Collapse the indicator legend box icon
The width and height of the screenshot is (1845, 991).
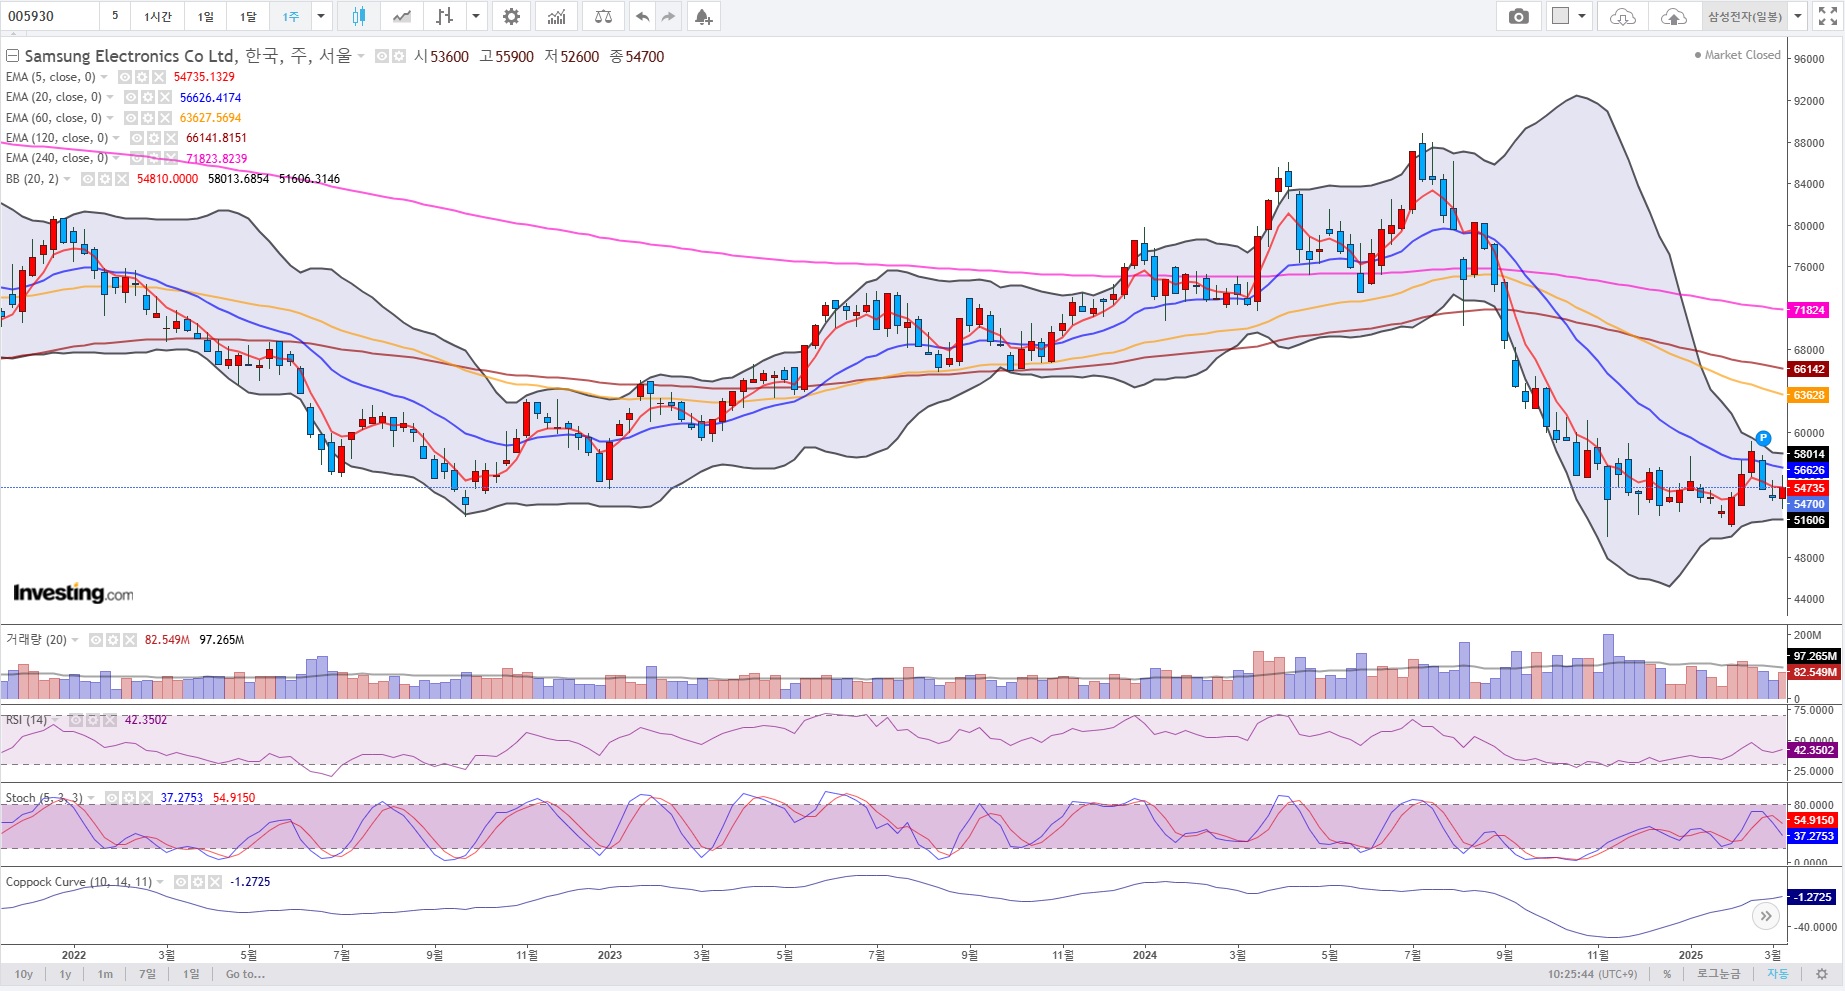(13, 56)
